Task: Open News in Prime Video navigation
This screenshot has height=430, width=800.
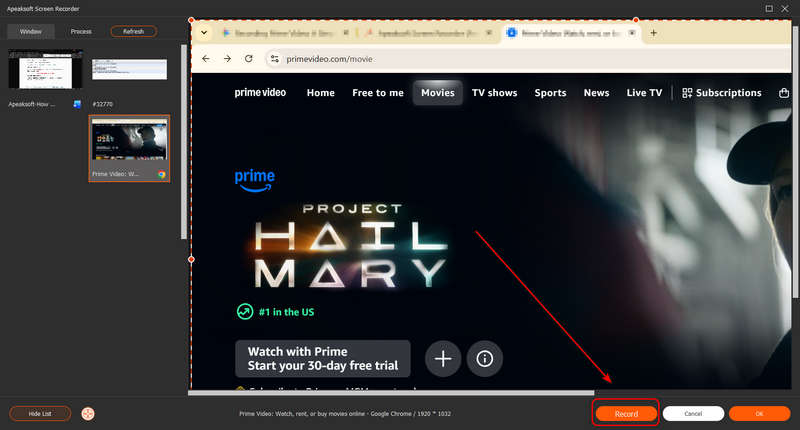Action: [596, 93]
